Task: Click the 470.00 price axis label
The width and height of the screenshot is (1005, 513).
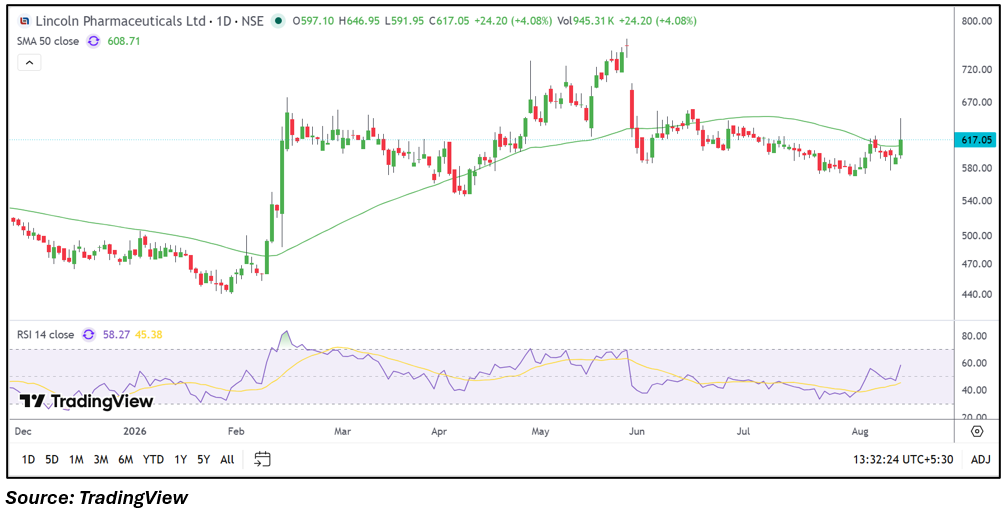Action: pos(977,264)
